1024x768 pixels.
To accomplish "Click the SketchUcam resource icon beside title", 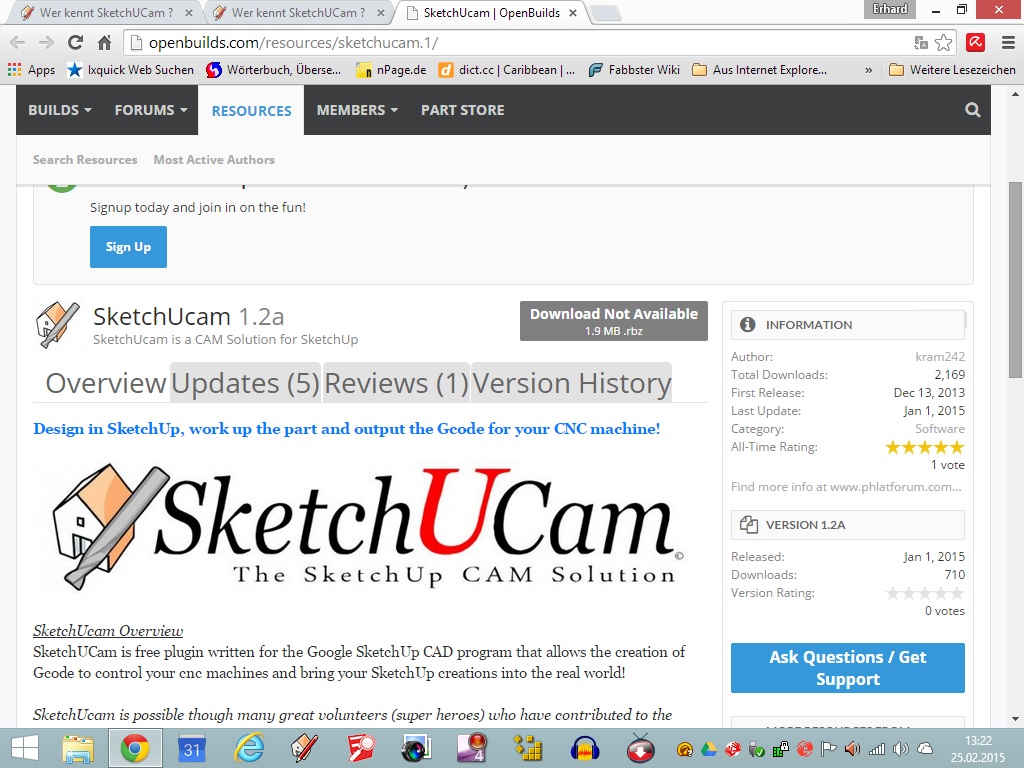I will tap(57, 324).
